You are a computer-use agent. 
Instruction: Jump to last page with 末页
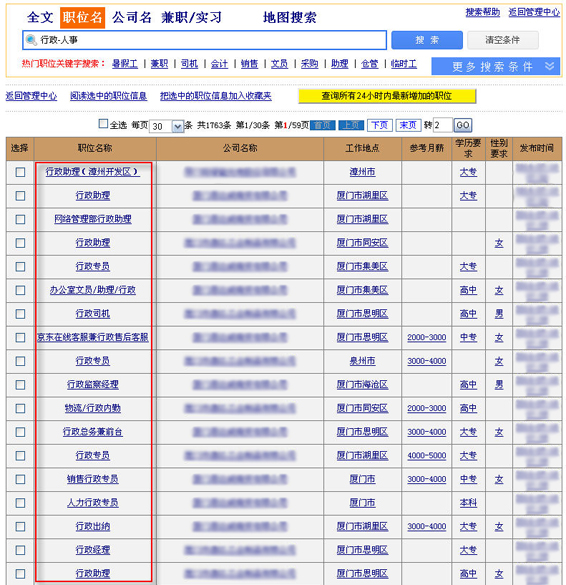[408, 125]
